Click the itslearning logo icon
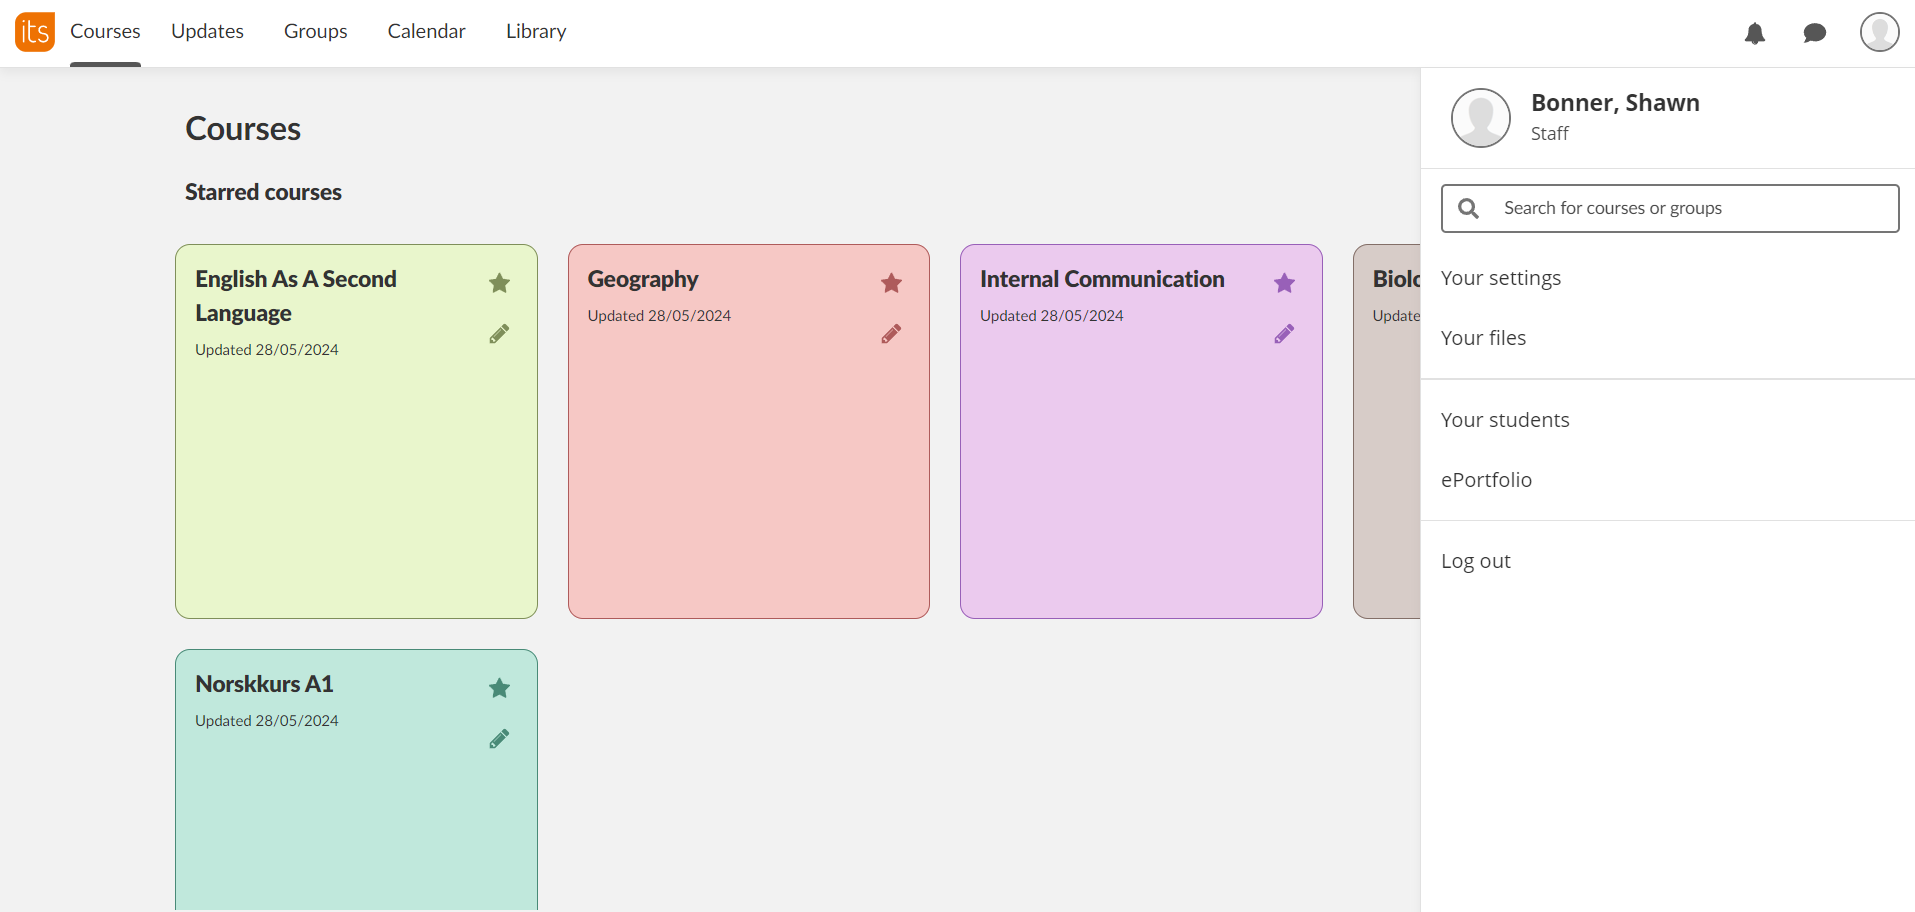 tap(35, 32)
